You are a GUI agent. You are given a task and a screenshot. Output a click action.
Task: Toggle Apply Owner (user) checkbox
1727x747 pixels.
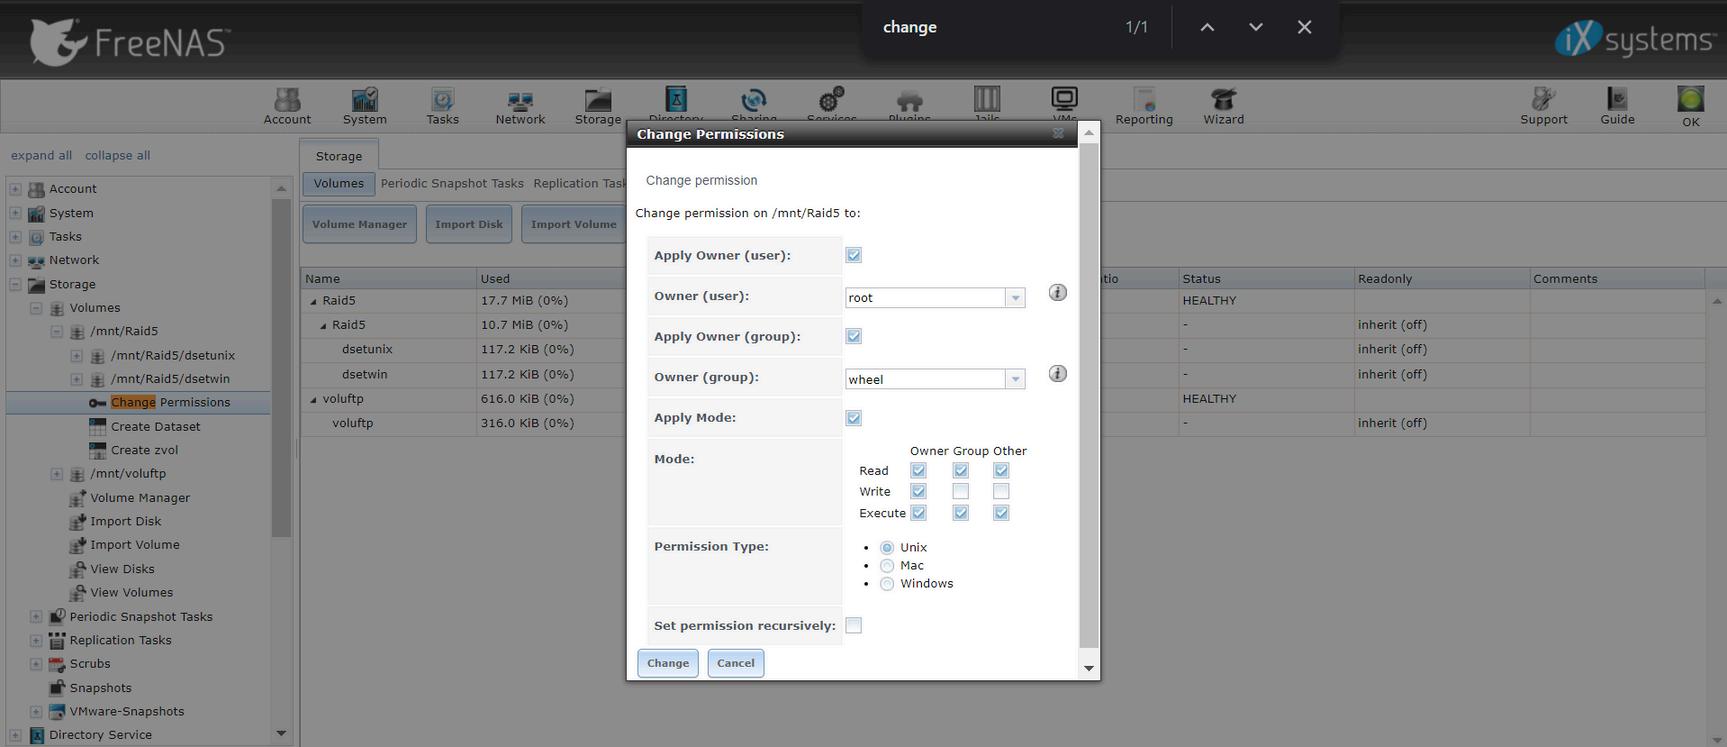coord(854,255)
